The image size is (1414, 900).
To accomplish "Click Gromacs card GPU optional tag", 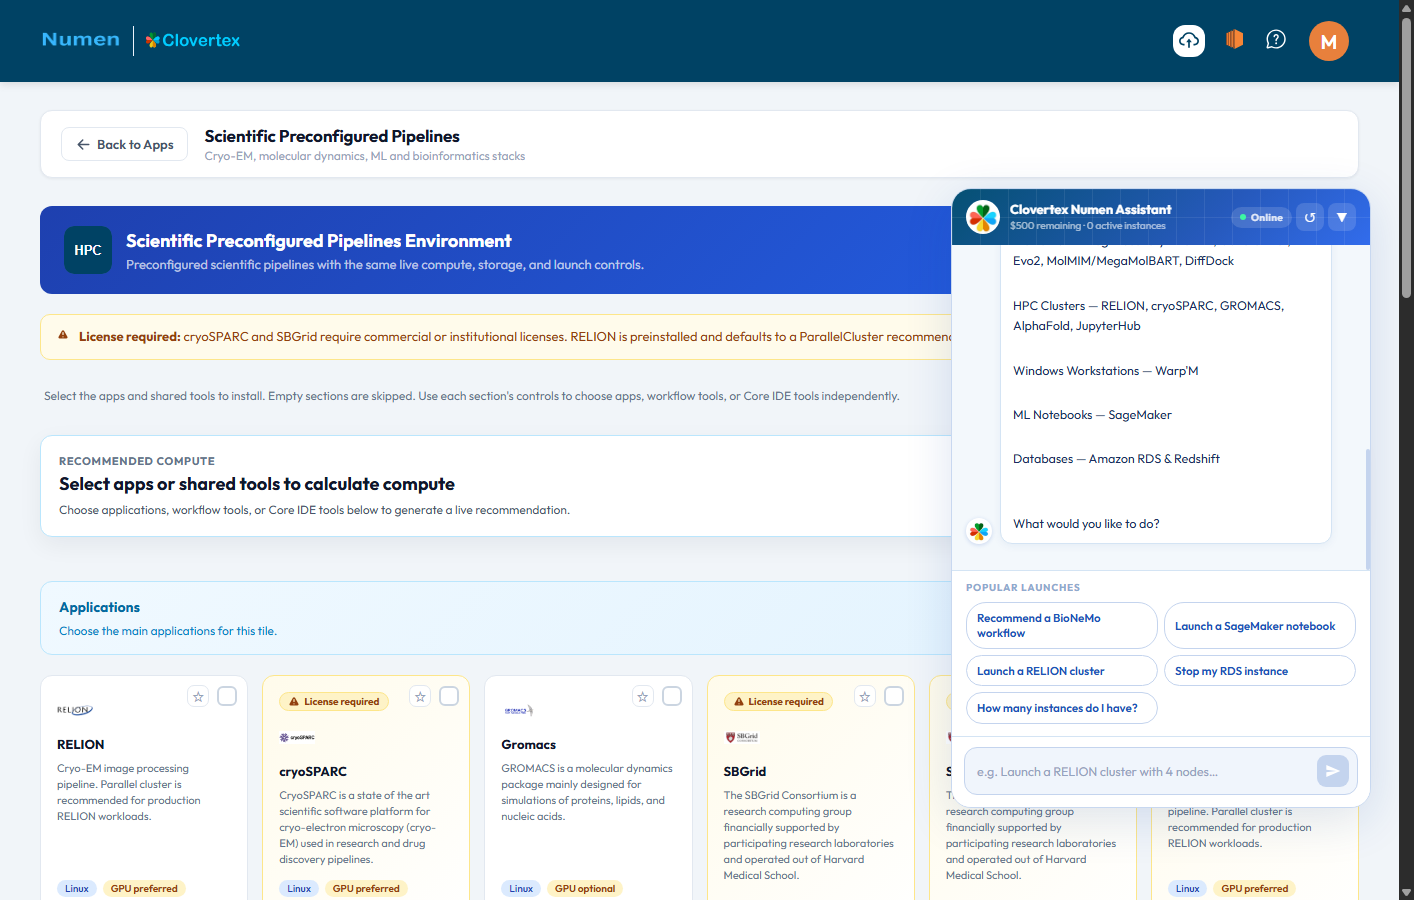I will 585,888.
